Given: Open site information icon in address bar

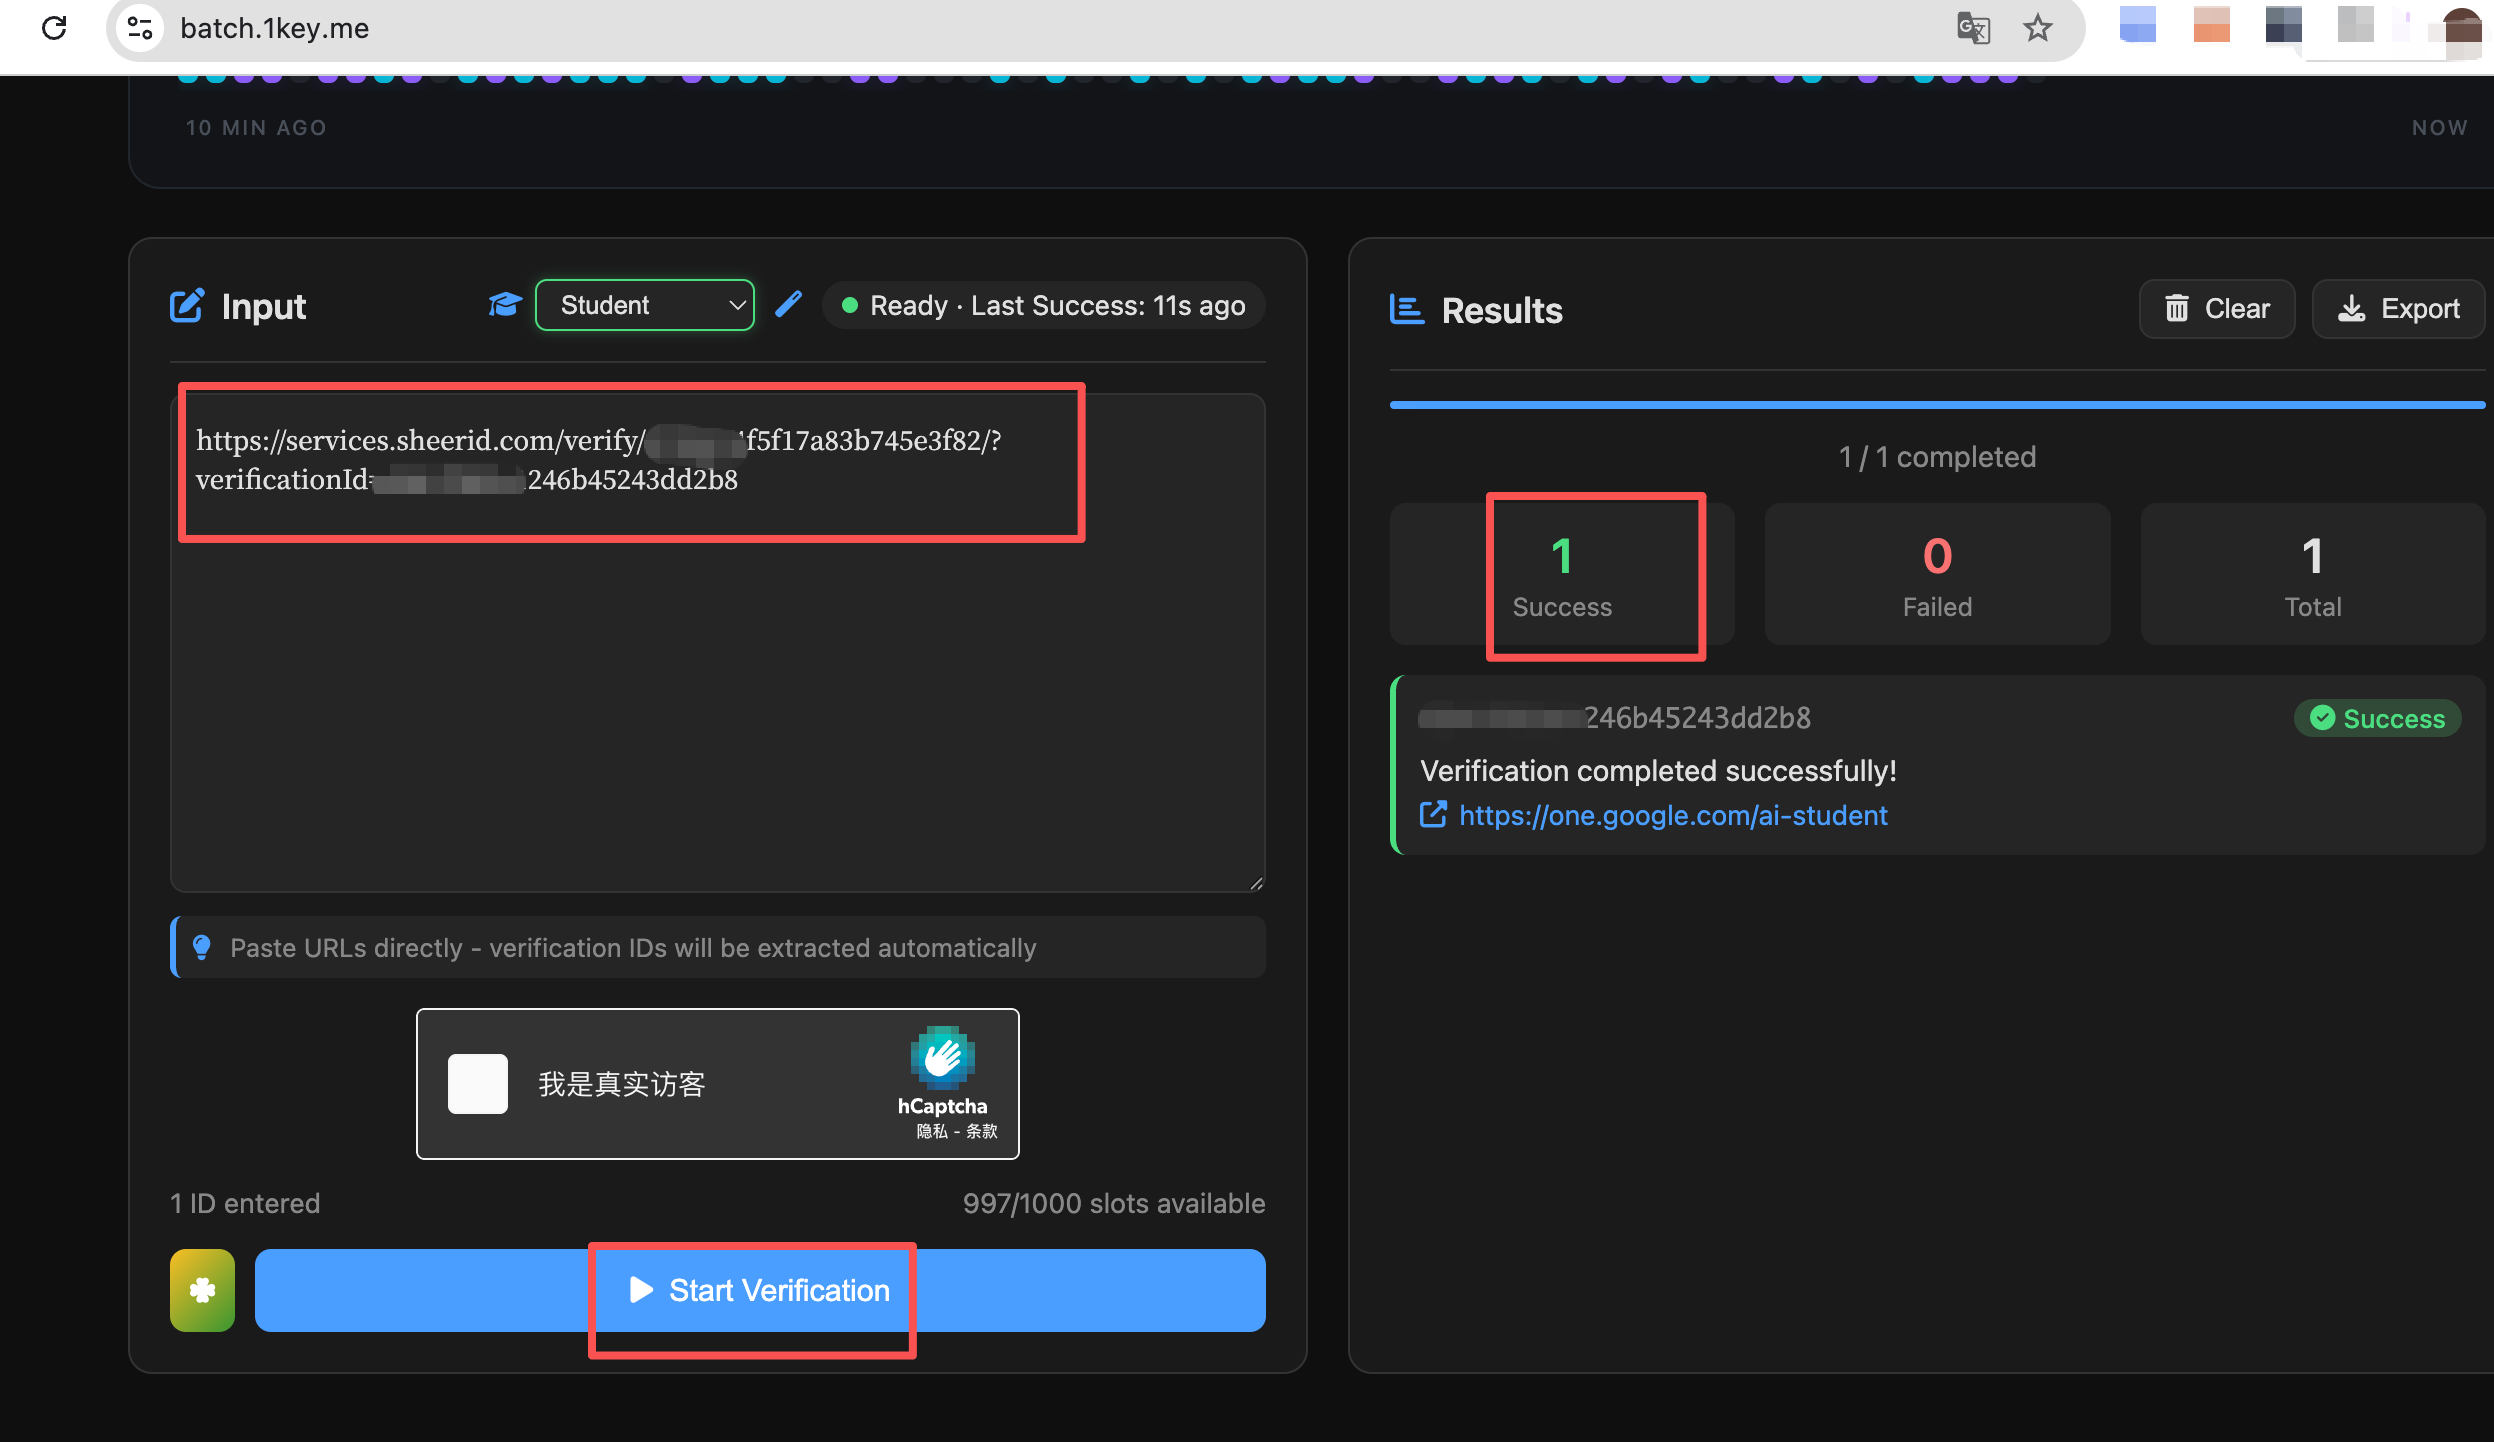Looking at the screenshot, I should (x=140, y=28).
